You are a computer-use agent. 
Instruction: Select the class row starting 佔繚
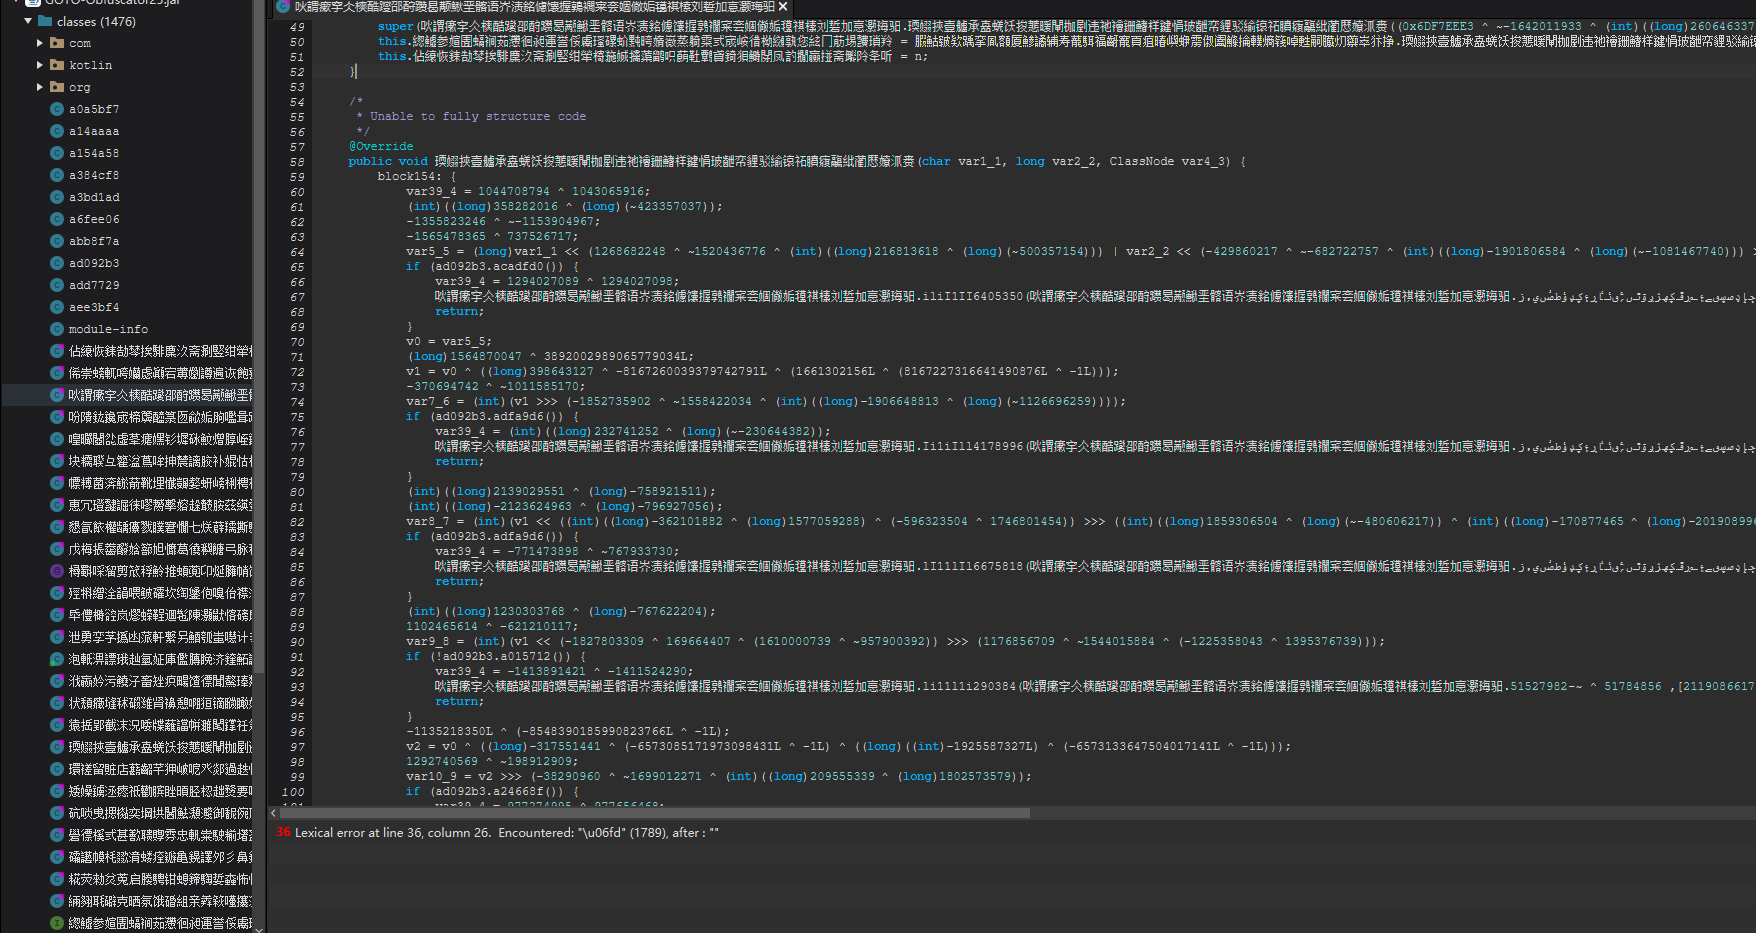click(127, 351)
